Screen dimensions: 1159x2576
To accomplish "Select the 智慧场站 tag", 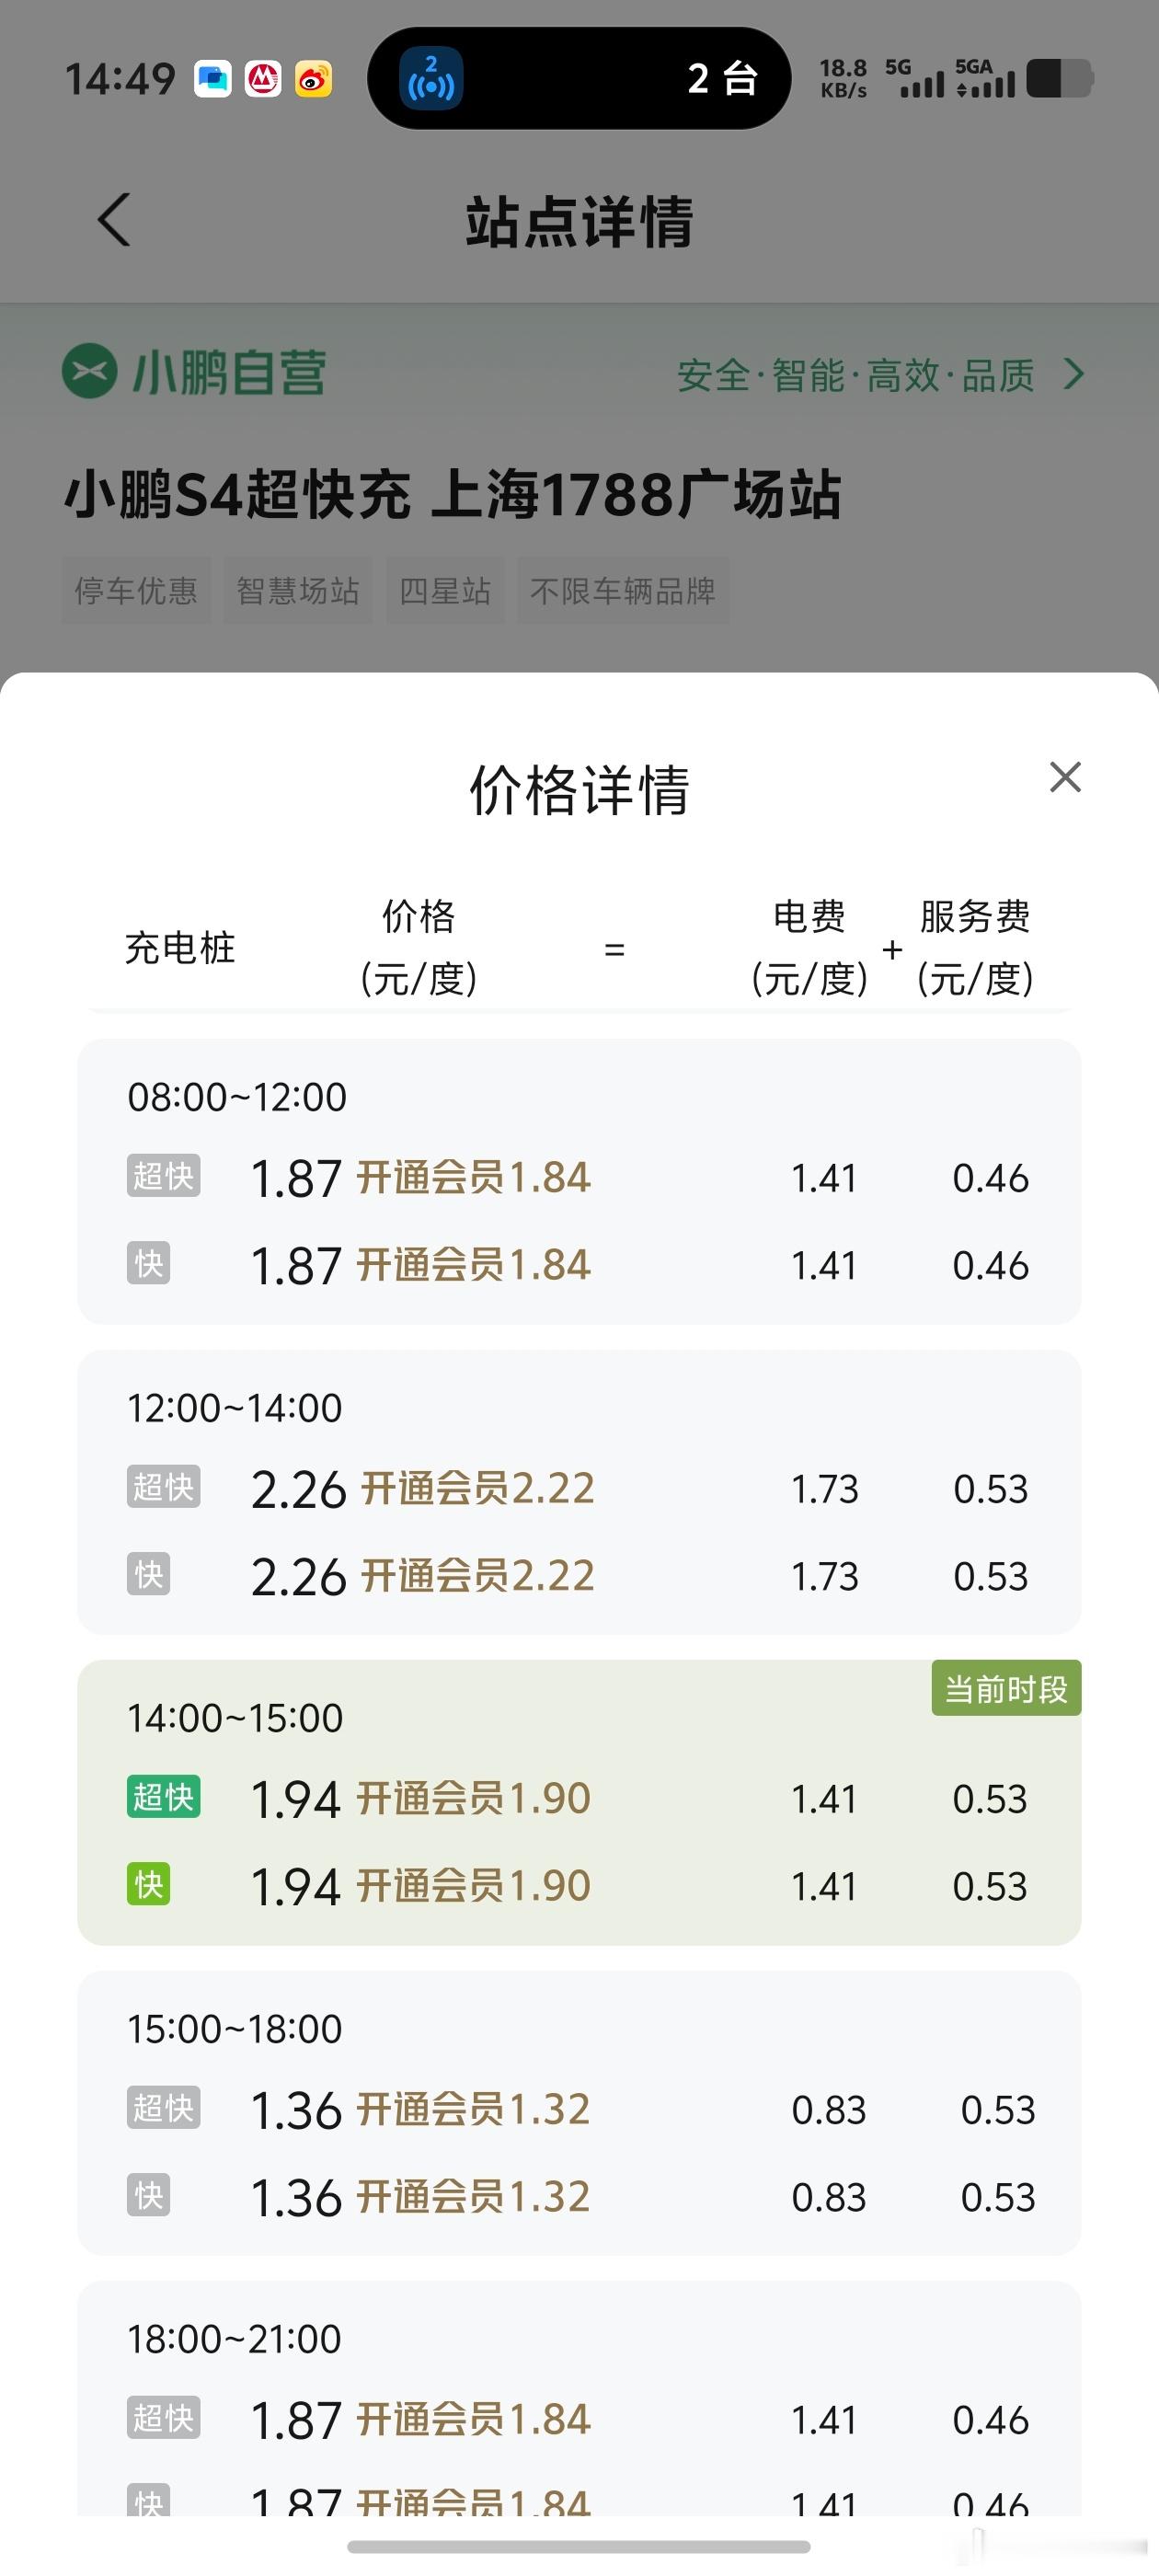I will point(298,590).
